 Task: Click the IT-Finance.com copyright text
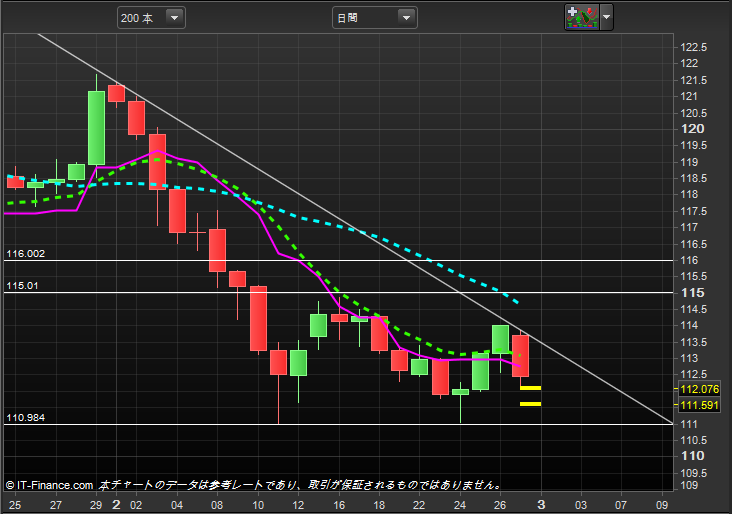pyautogui.click(x=49, y=486)
